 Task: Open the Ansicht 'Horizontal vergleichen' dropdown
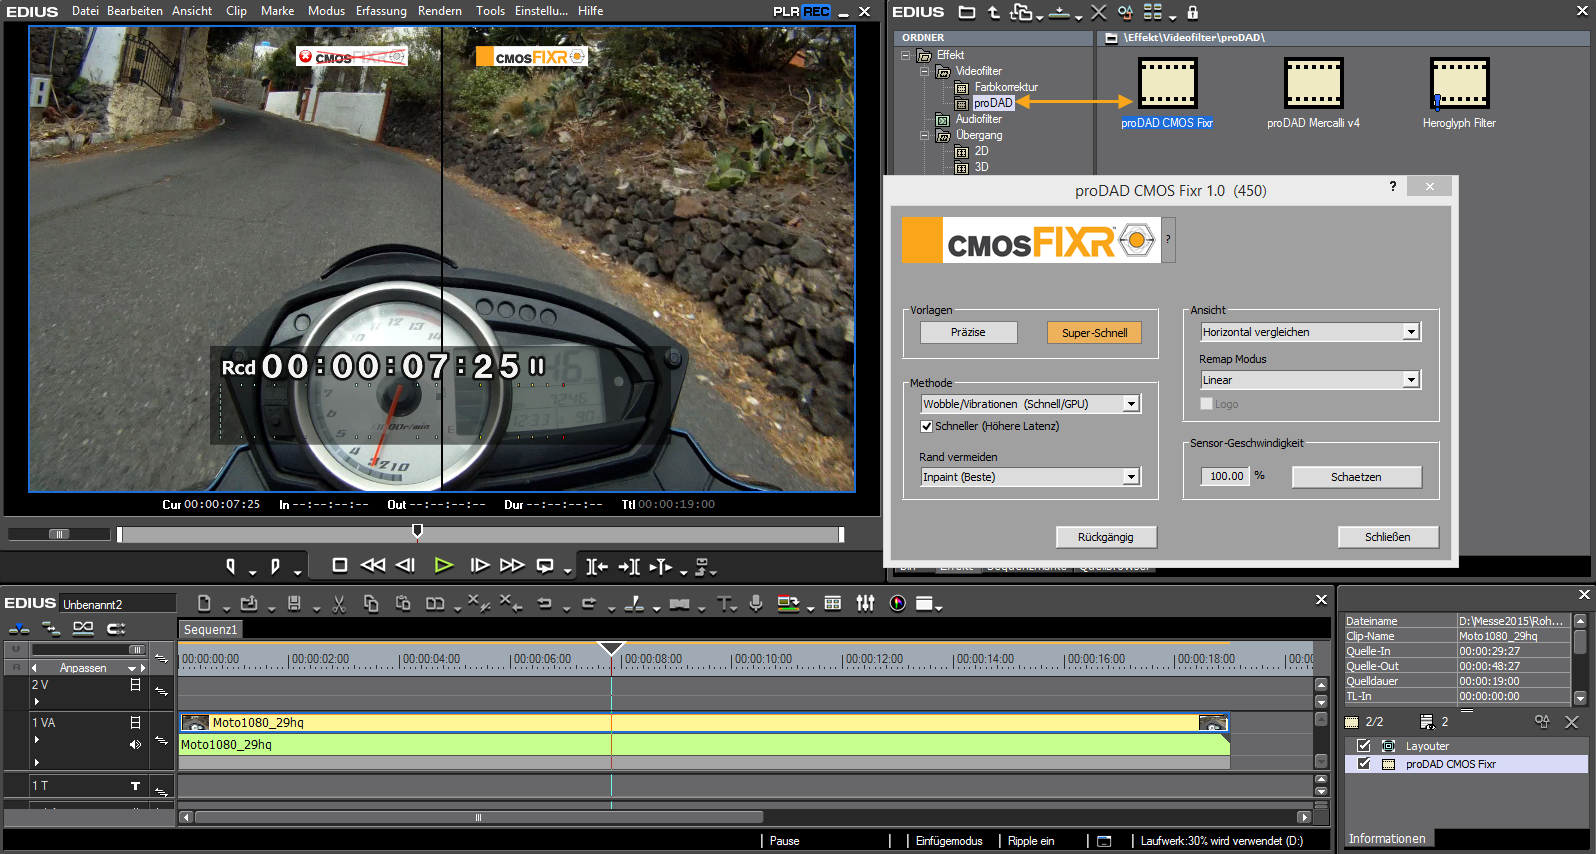click(1310, 332)
